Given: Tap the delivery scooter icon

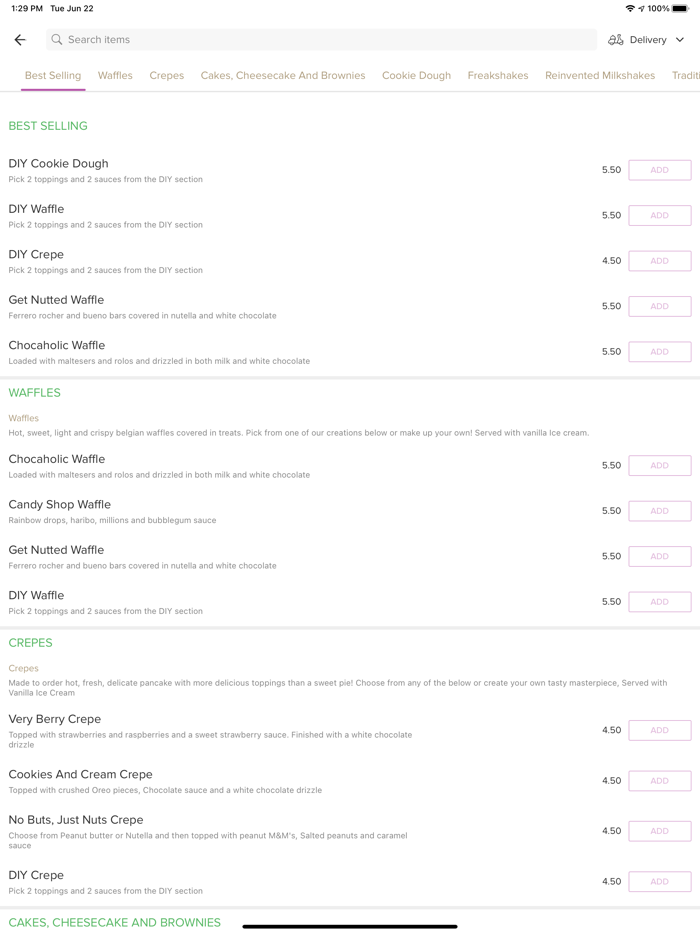Looking at the screenshot, I should 616,40.
